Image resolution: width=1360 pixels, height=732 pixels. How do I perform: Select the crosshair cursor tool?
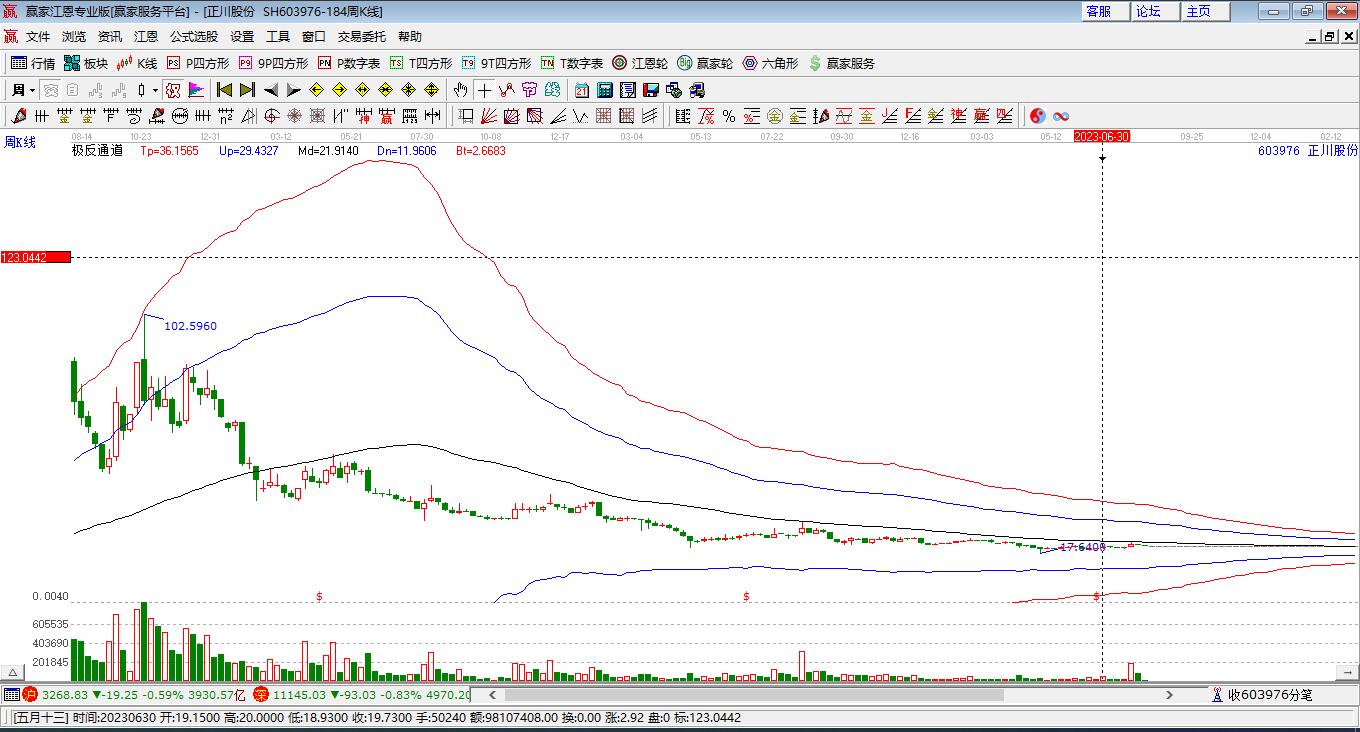point(484,90)
